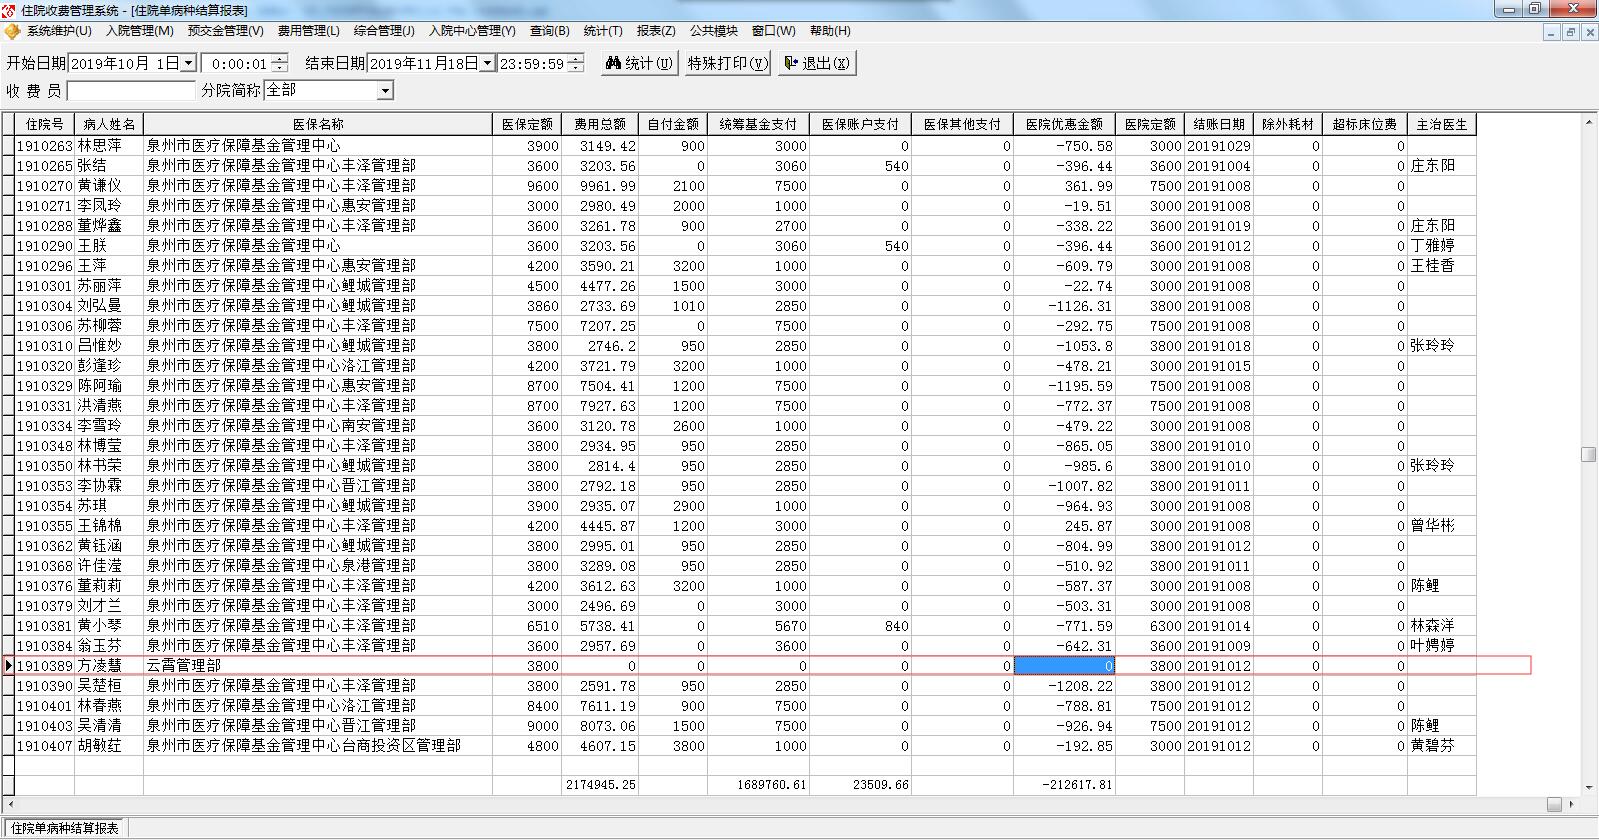Image resolution: width=1599 pixels, height=840 pixels.
Task: Click the 自付金额 column header
Action: [x=673, y=125]
